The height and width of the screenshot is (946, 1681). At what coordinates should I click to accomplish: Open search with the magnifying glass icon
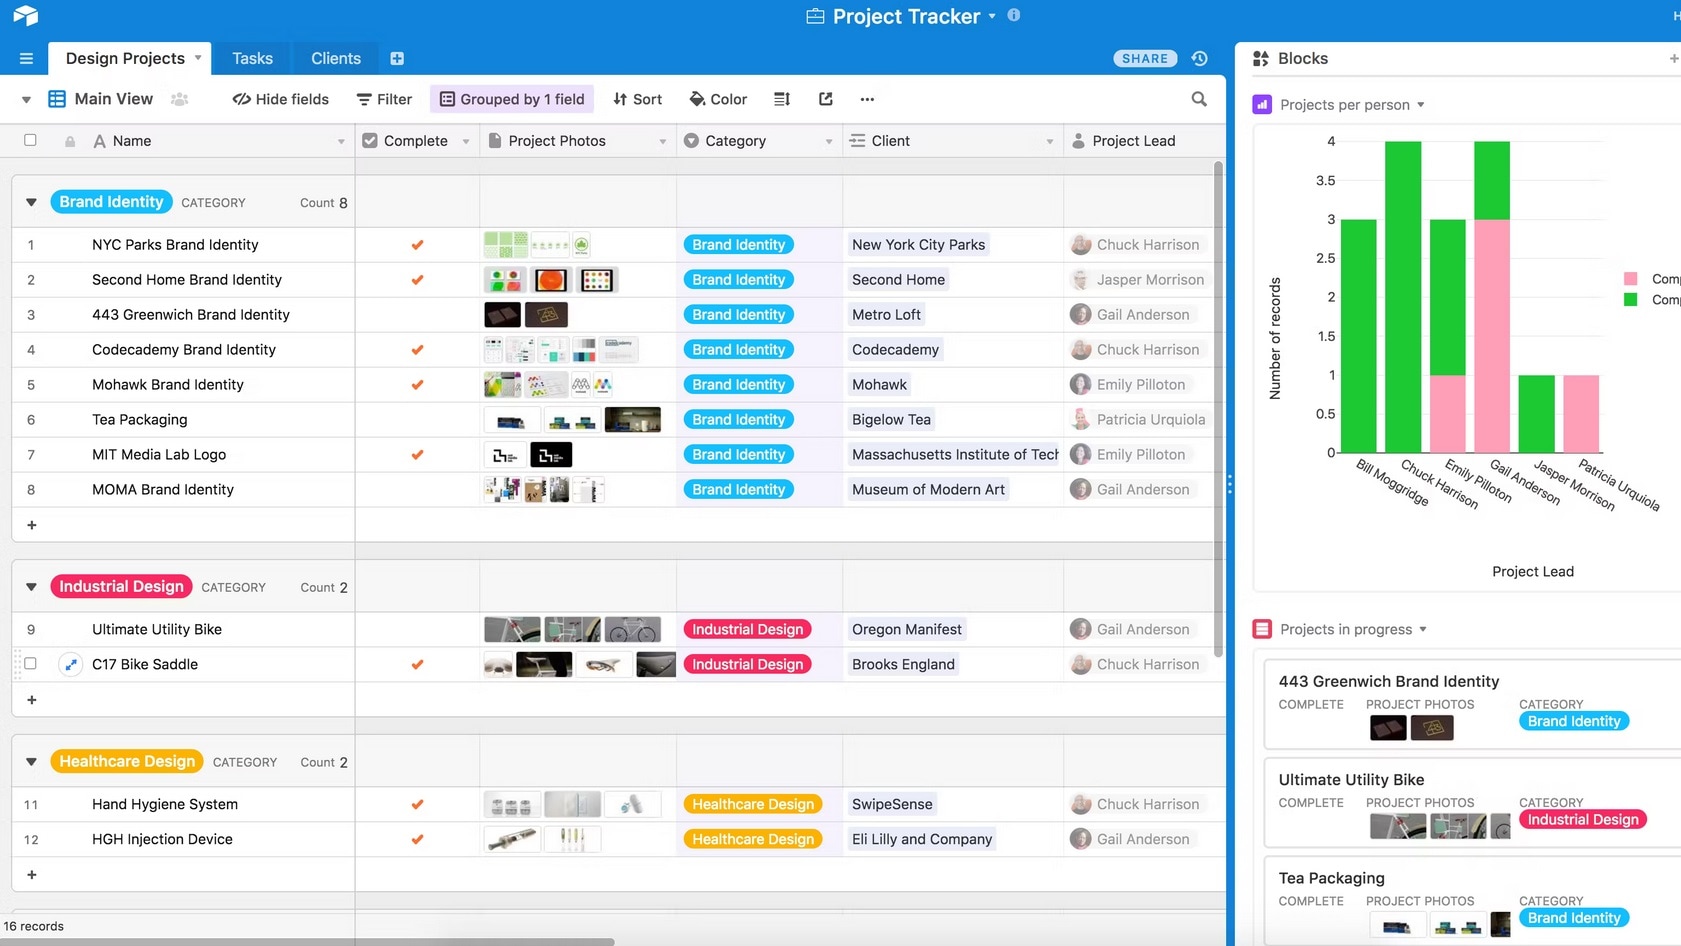click(1198, 99)
